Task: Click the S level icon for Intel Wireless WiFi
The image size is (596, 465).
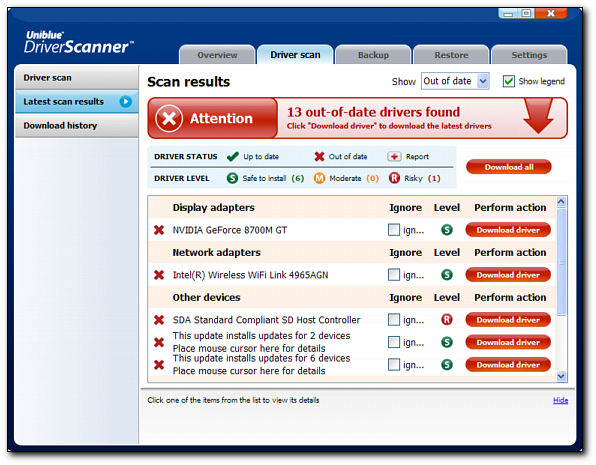Action: pyautogui.click(x=447, y=275)
